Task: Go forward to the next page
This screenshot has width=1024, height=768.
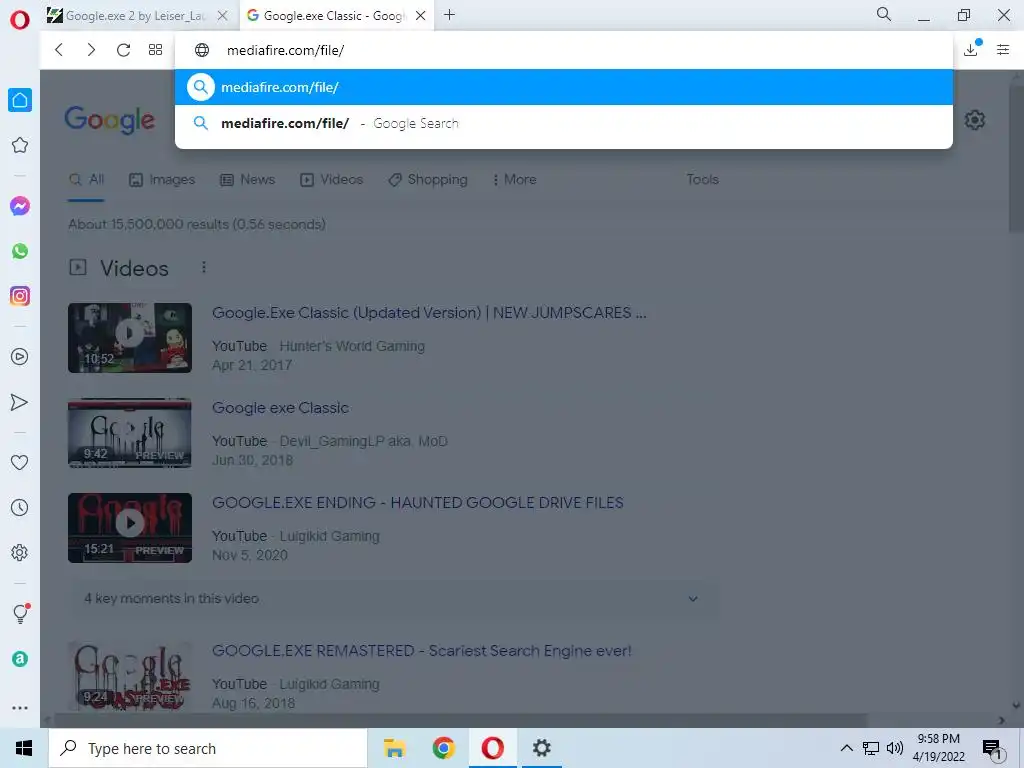Action: click(91, 50)
